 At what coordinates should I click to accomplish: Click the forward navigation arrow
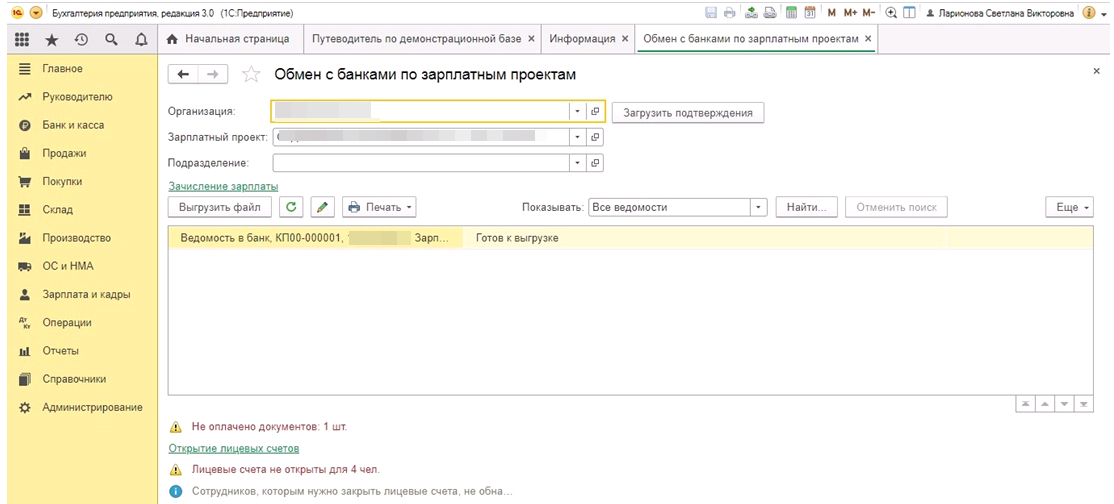[x=212, y=74]
